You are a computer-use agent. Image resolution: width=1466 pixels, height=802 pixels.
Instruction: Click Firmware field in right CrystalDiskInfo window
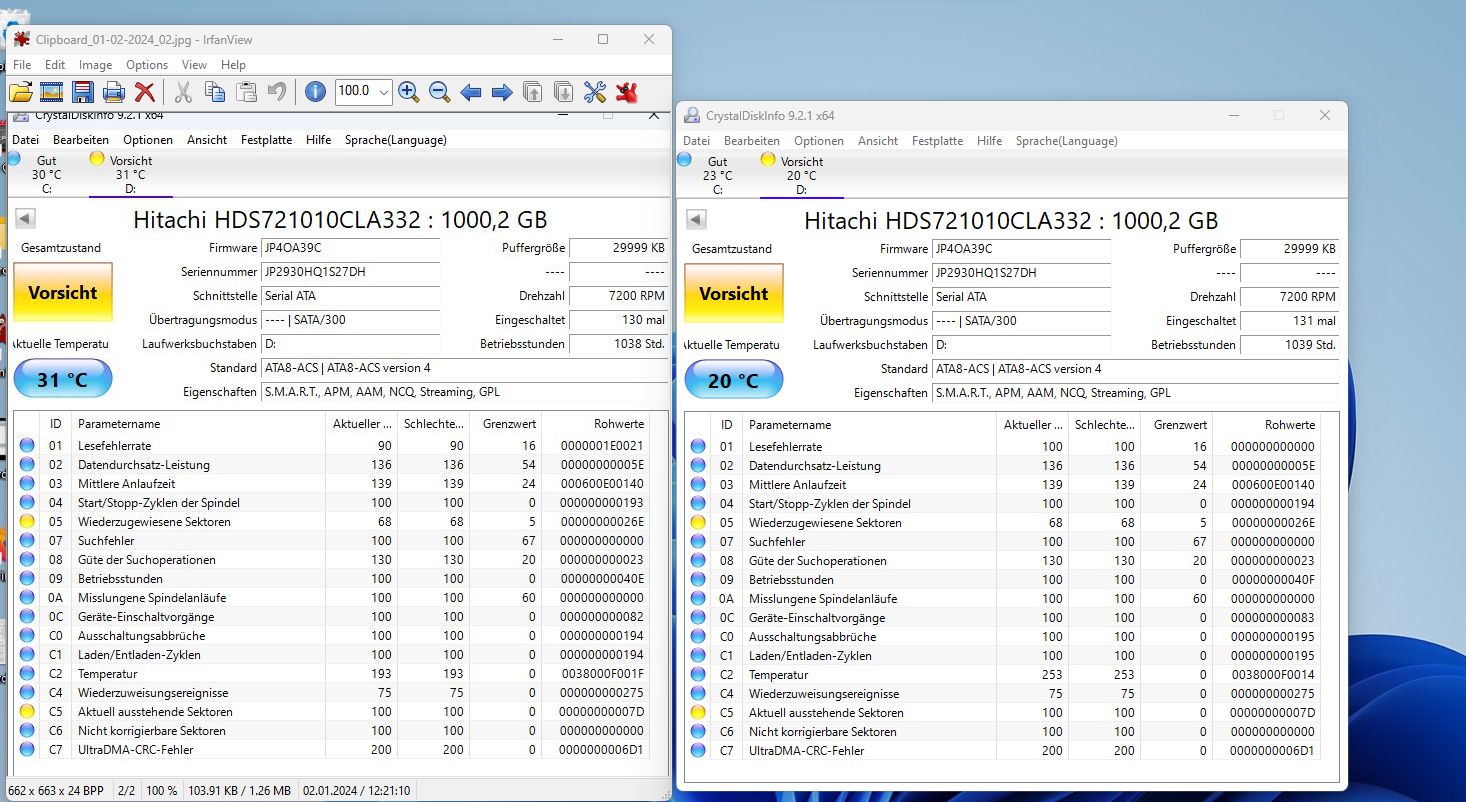[1021, 249]
